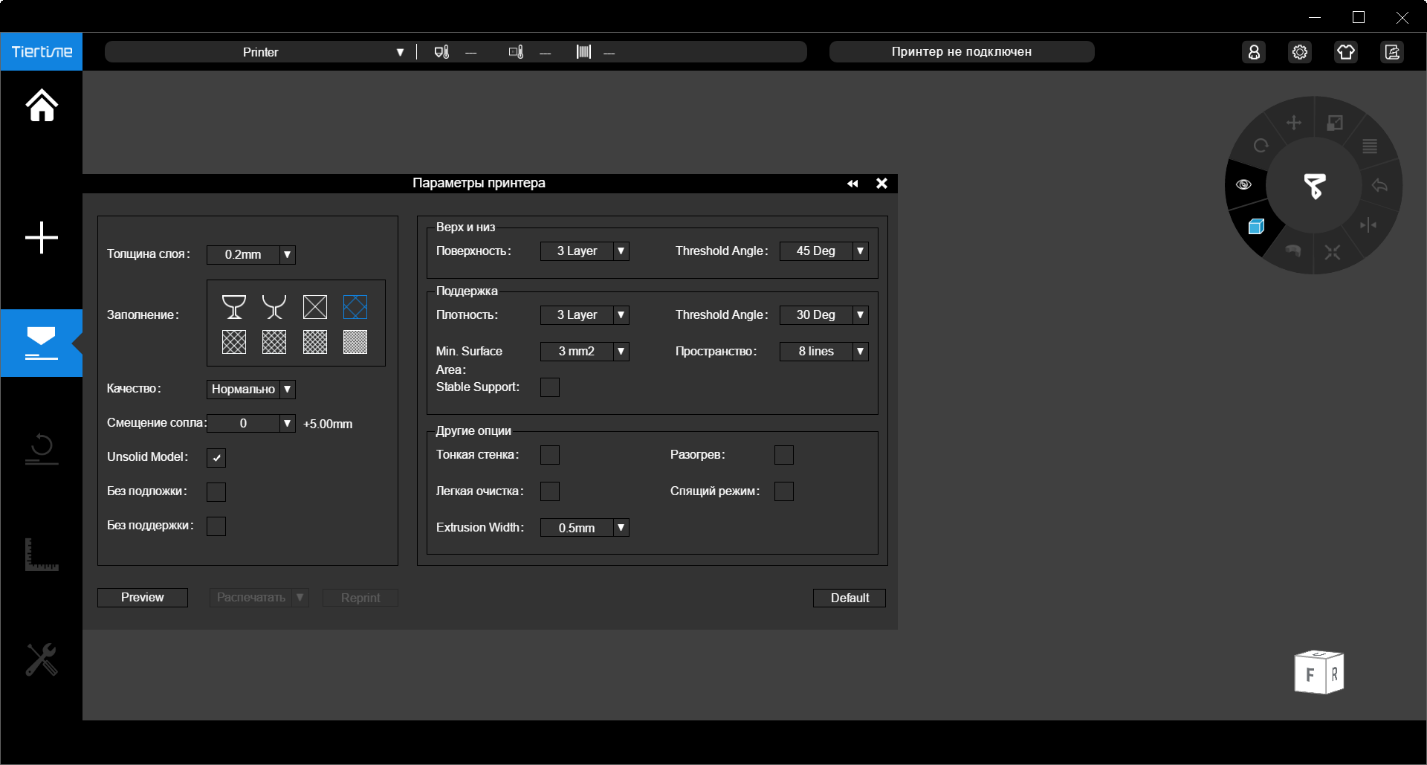Expand the Качество Нормально dropdown
The width and height of the screenshot is (1427, 765).
click(x=251, y=389)
